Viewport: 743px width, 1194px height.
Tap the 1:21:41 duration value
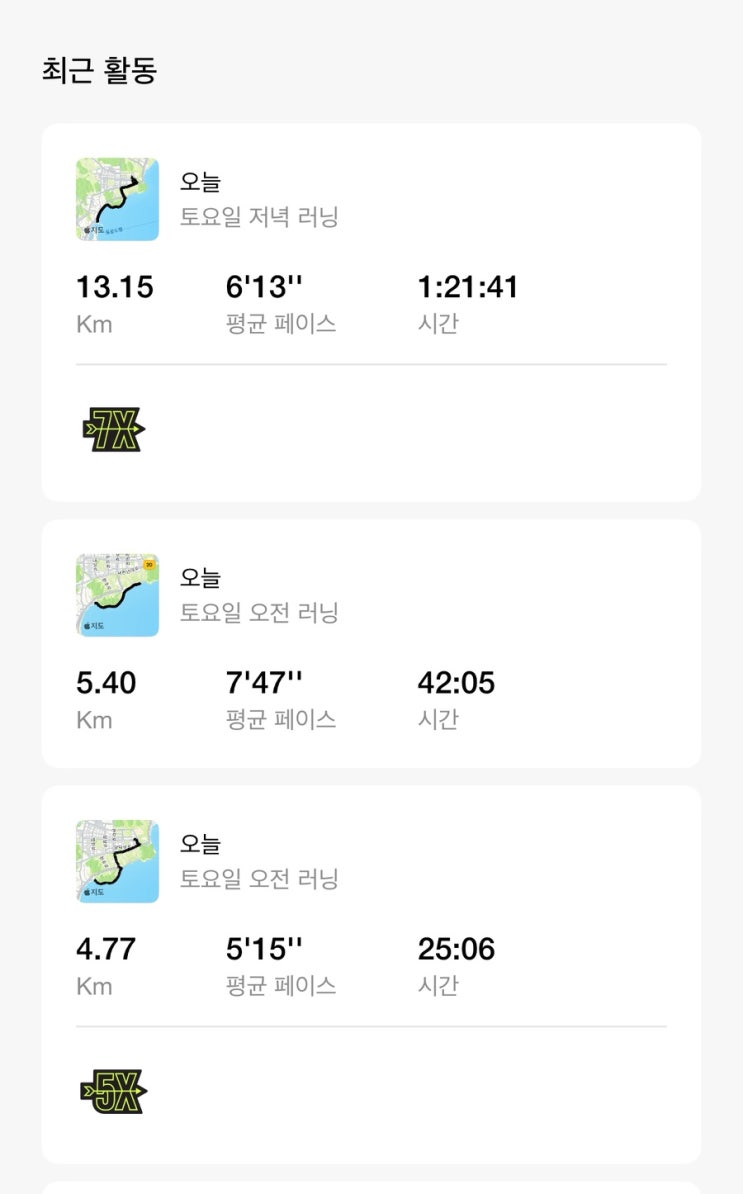(468, 288)
